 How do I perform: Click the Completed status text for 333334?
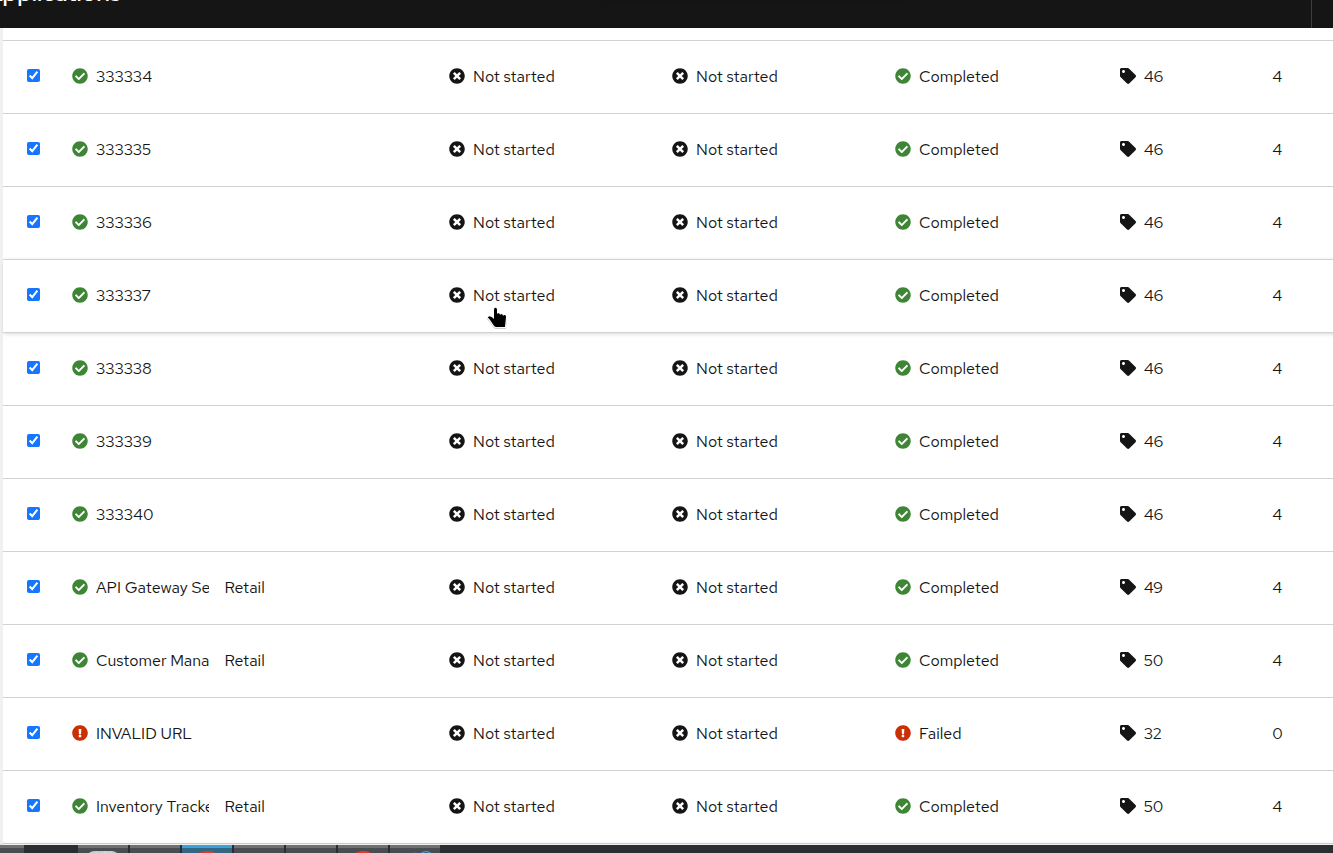(x=958, y=76)
